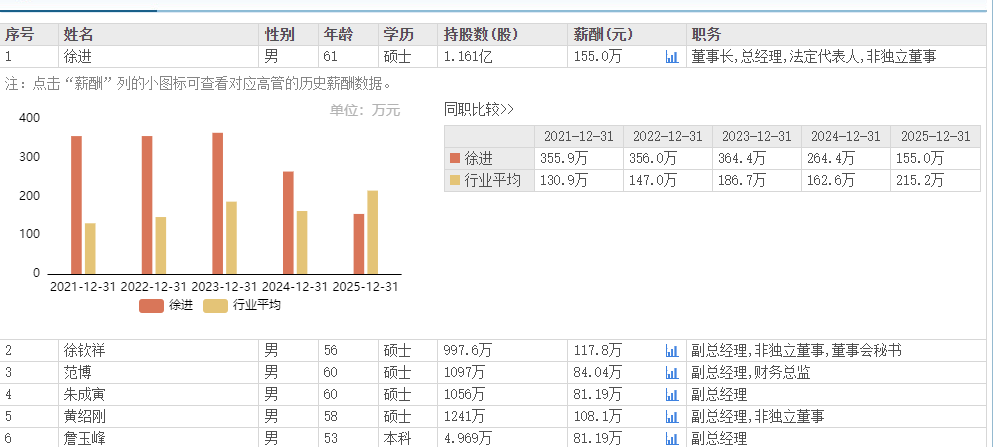
Task: Select the name 詹玉峰
Action: click(x=84, y=438)
